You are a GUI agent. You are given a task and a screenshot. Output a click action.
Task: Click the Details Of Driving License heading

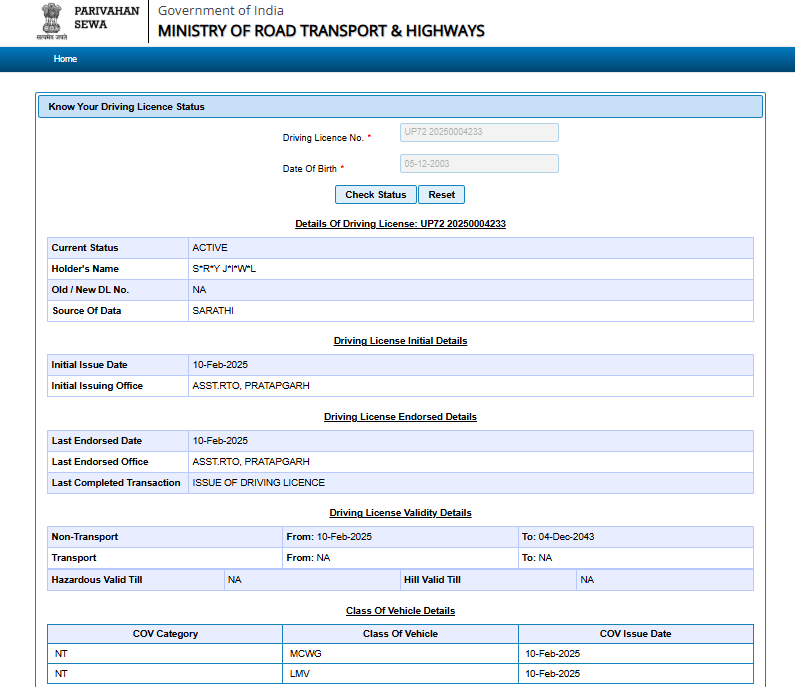coord(400,224)
